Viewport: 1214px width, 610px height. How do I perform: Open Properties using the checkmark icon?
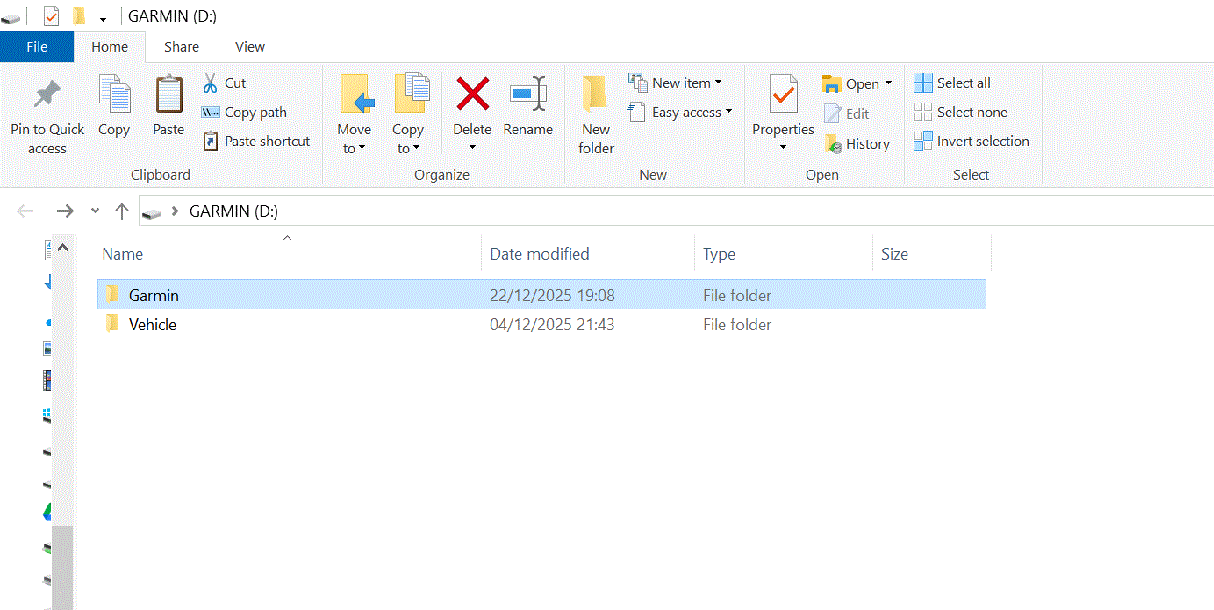coord(783,95)
